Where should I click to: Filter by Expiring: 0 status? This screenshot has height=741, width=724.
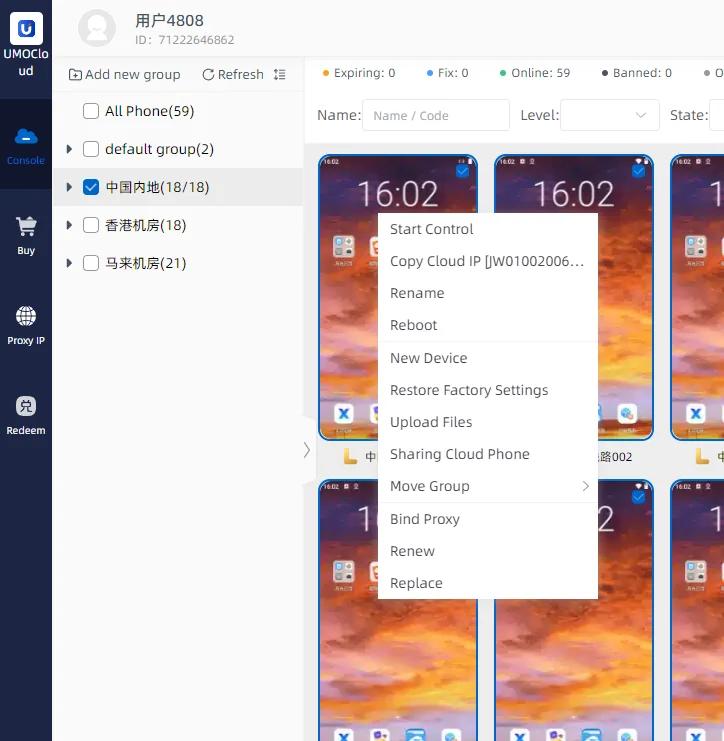coord(359,73)
